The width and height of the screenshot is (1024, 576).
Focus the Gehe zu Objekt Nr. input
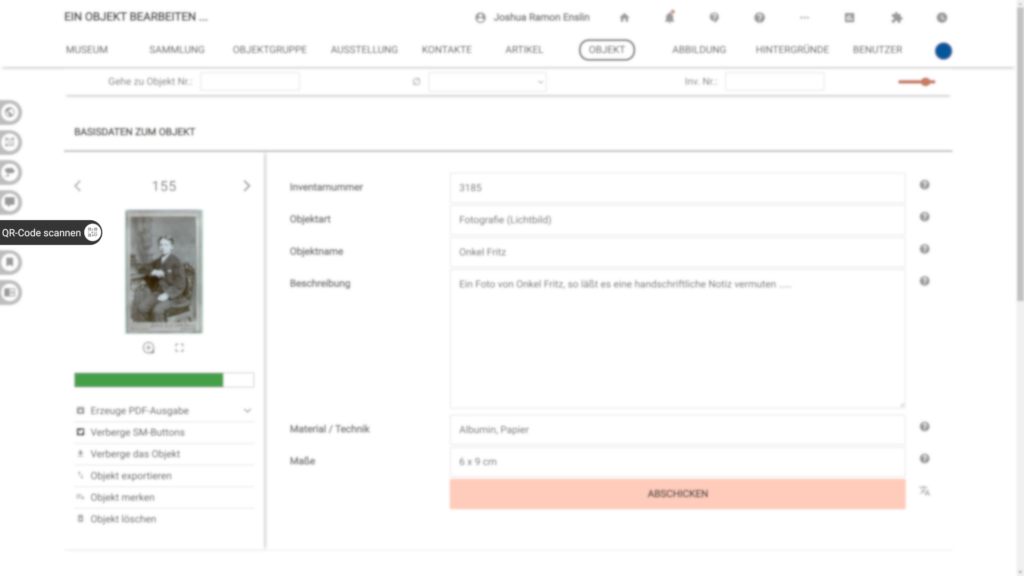(250, 82)
